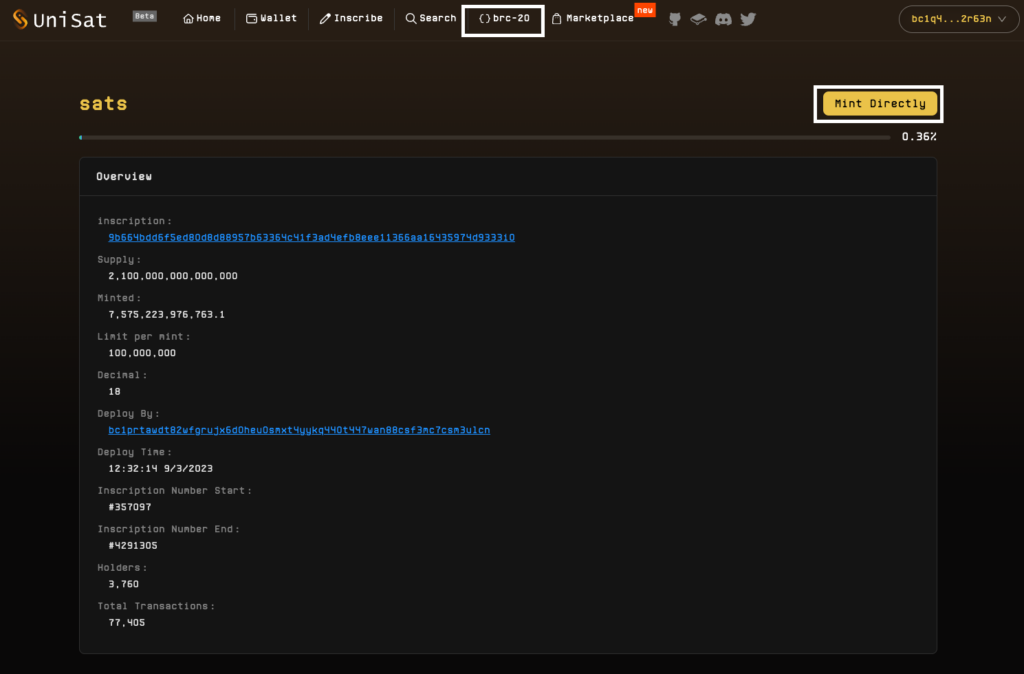Open the GitBook docs icon
This screenshot has height=674, width=1024.
[699, 19]
